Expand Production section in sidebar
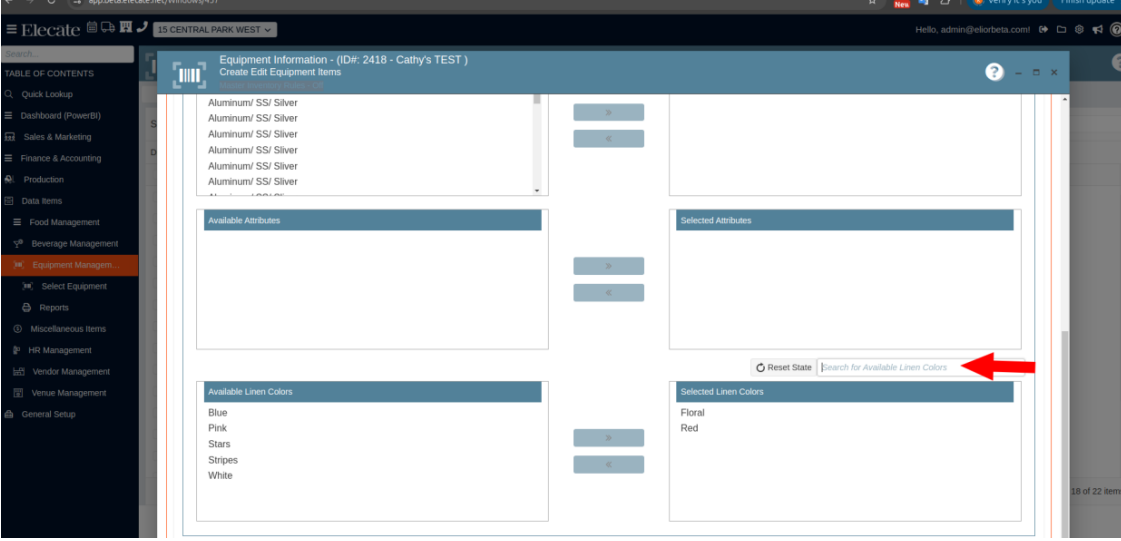 click(44, 180)
